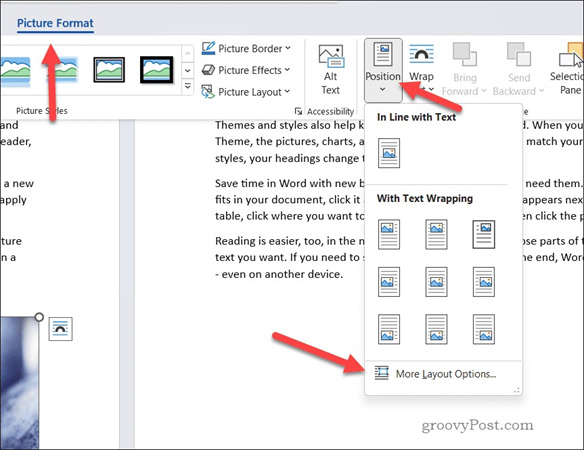Click the text 'Themes and styles also help'

click(x=285, y=125)
